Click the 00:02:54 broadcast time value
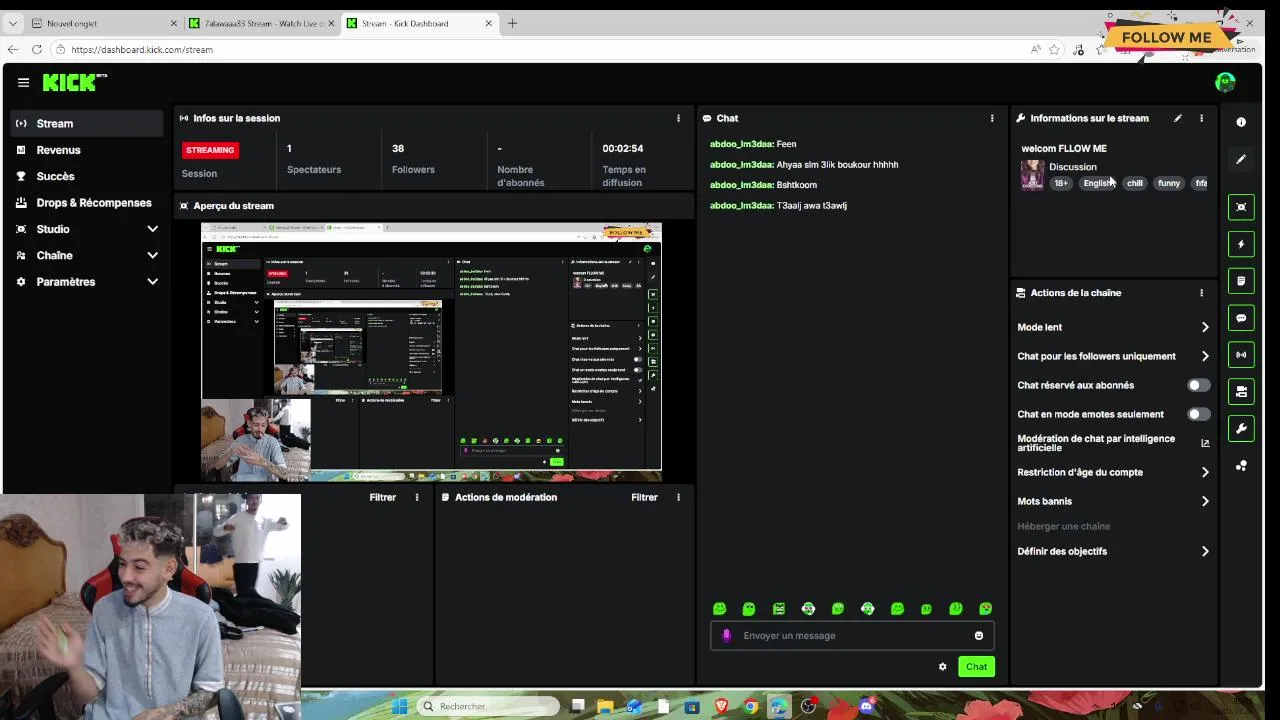 [622, 148]
